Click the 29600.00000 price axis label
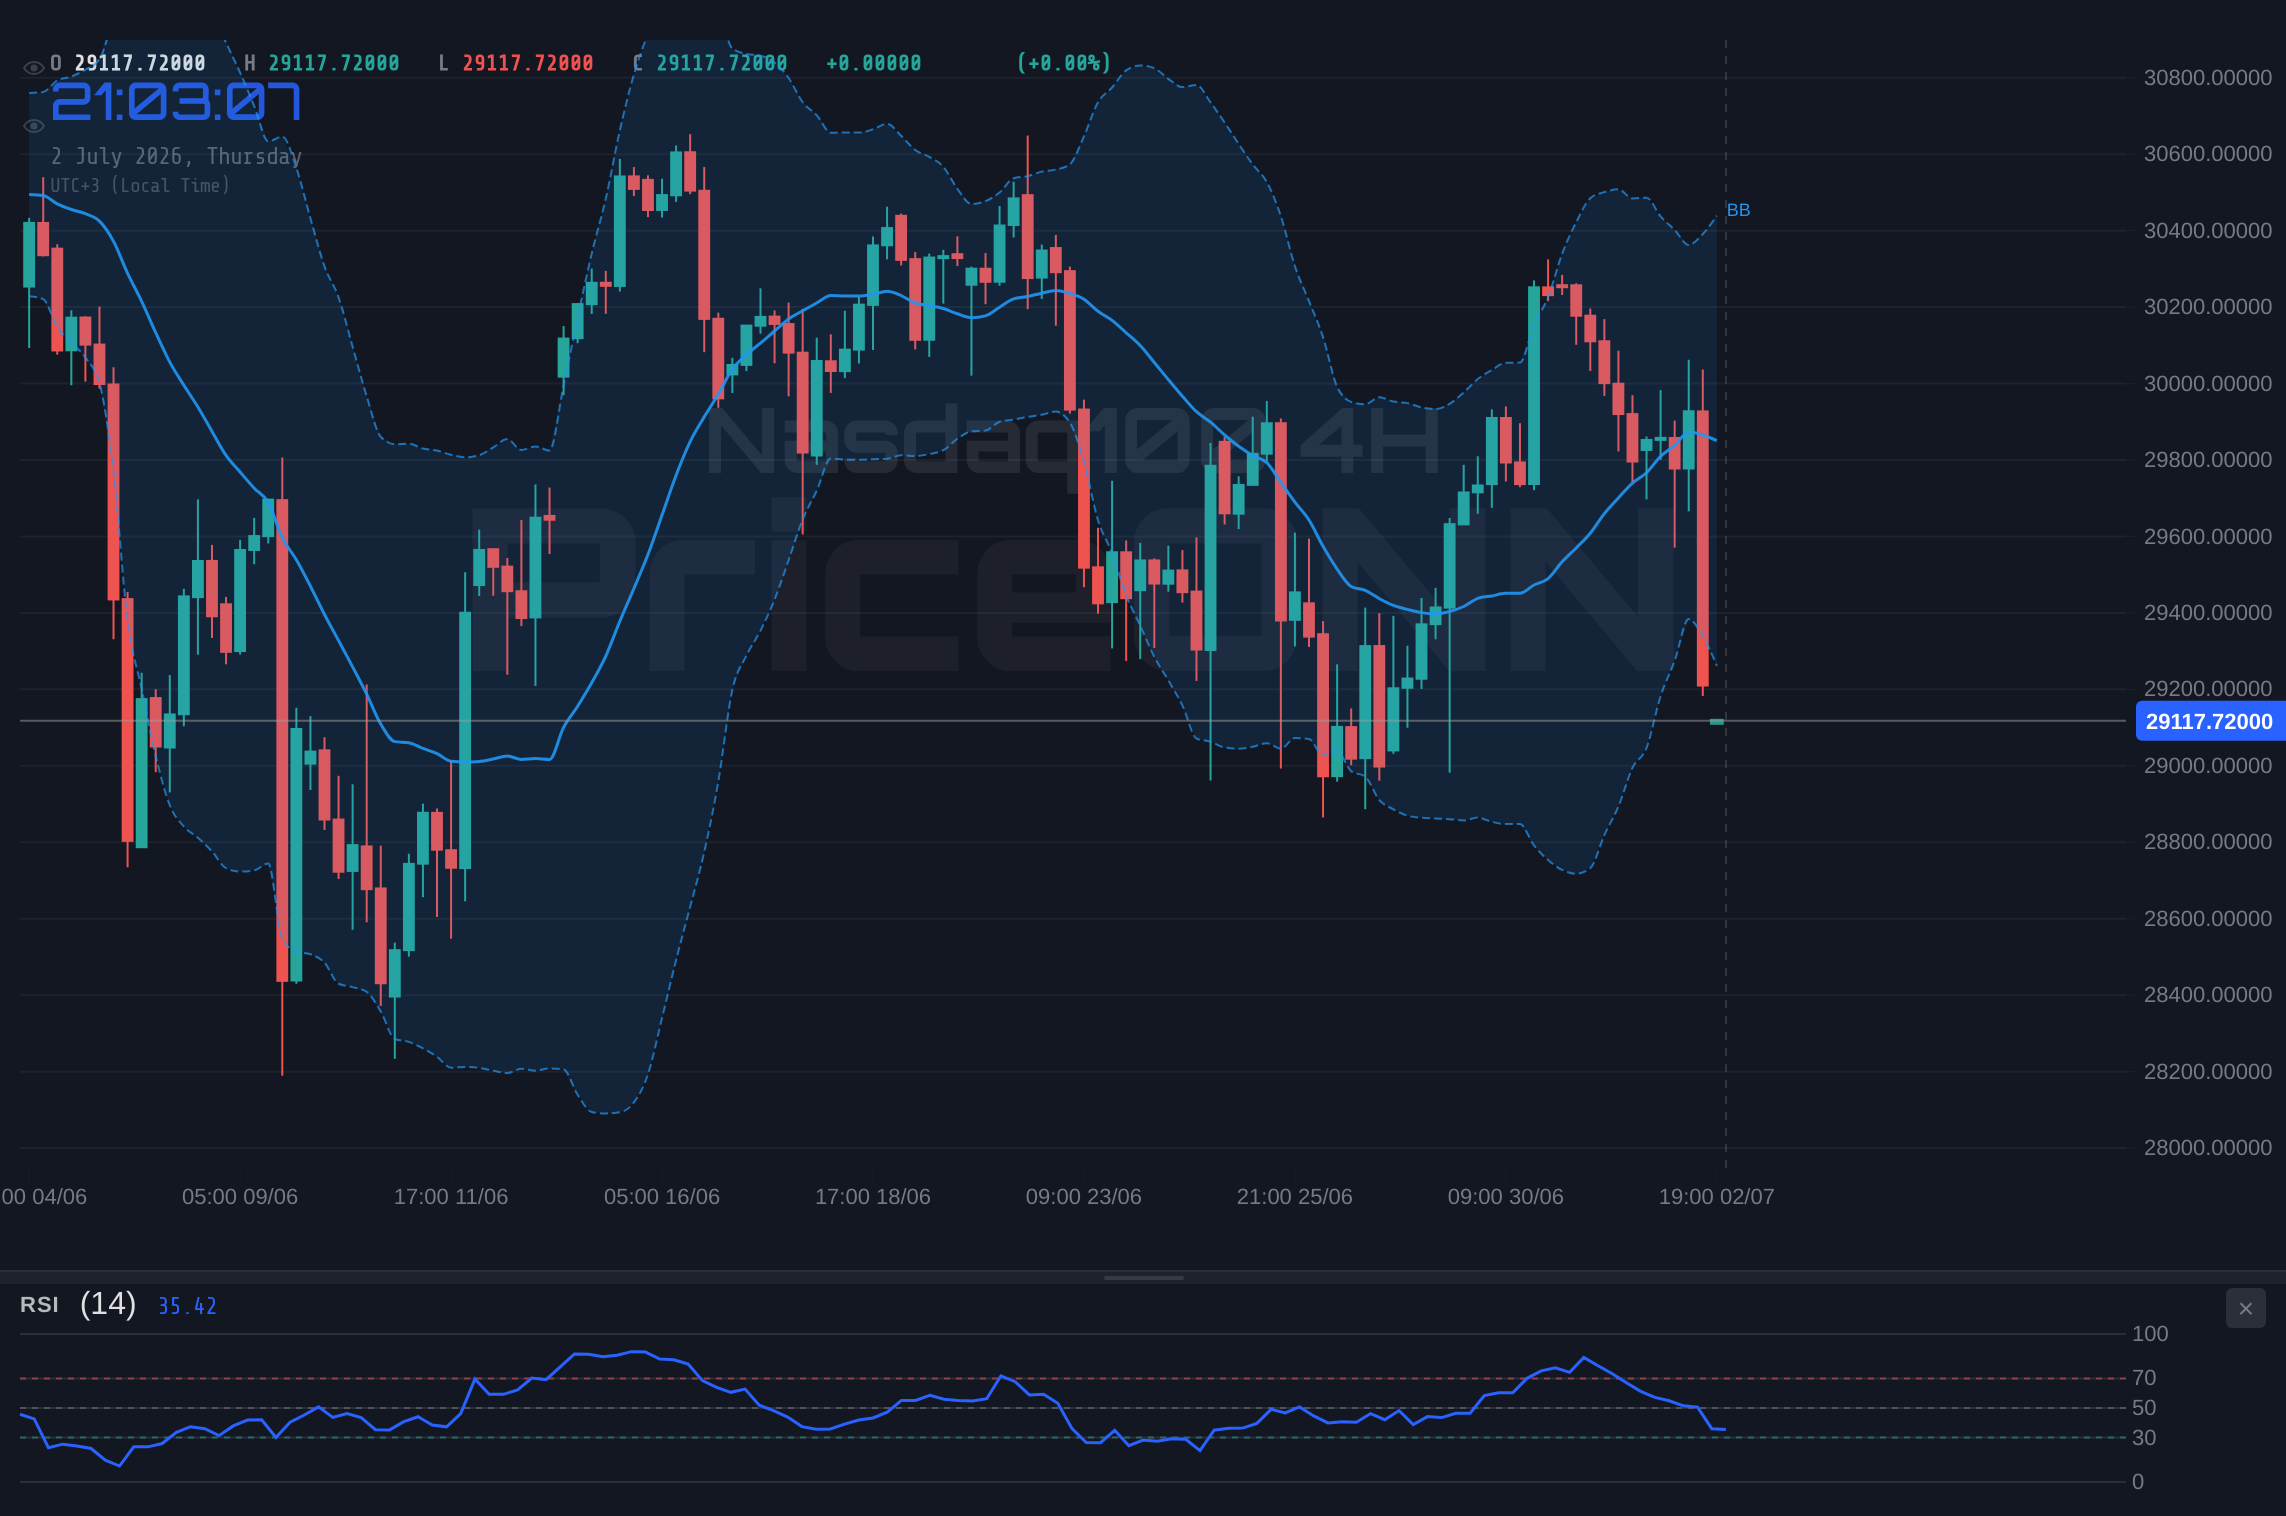Viewport: 2286px width, 1516px height. [x=2207, y=537]
